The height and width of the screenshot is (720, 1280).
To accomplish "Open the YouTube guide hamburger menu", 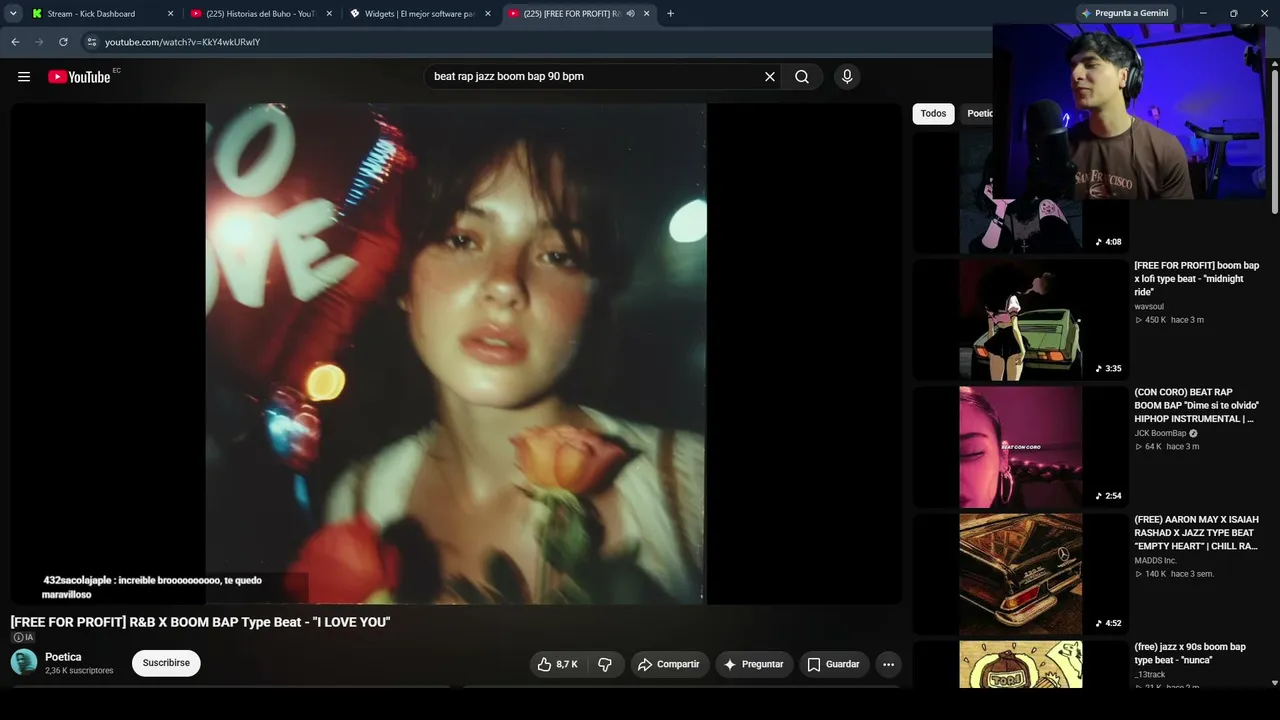I will click(24, 77).
